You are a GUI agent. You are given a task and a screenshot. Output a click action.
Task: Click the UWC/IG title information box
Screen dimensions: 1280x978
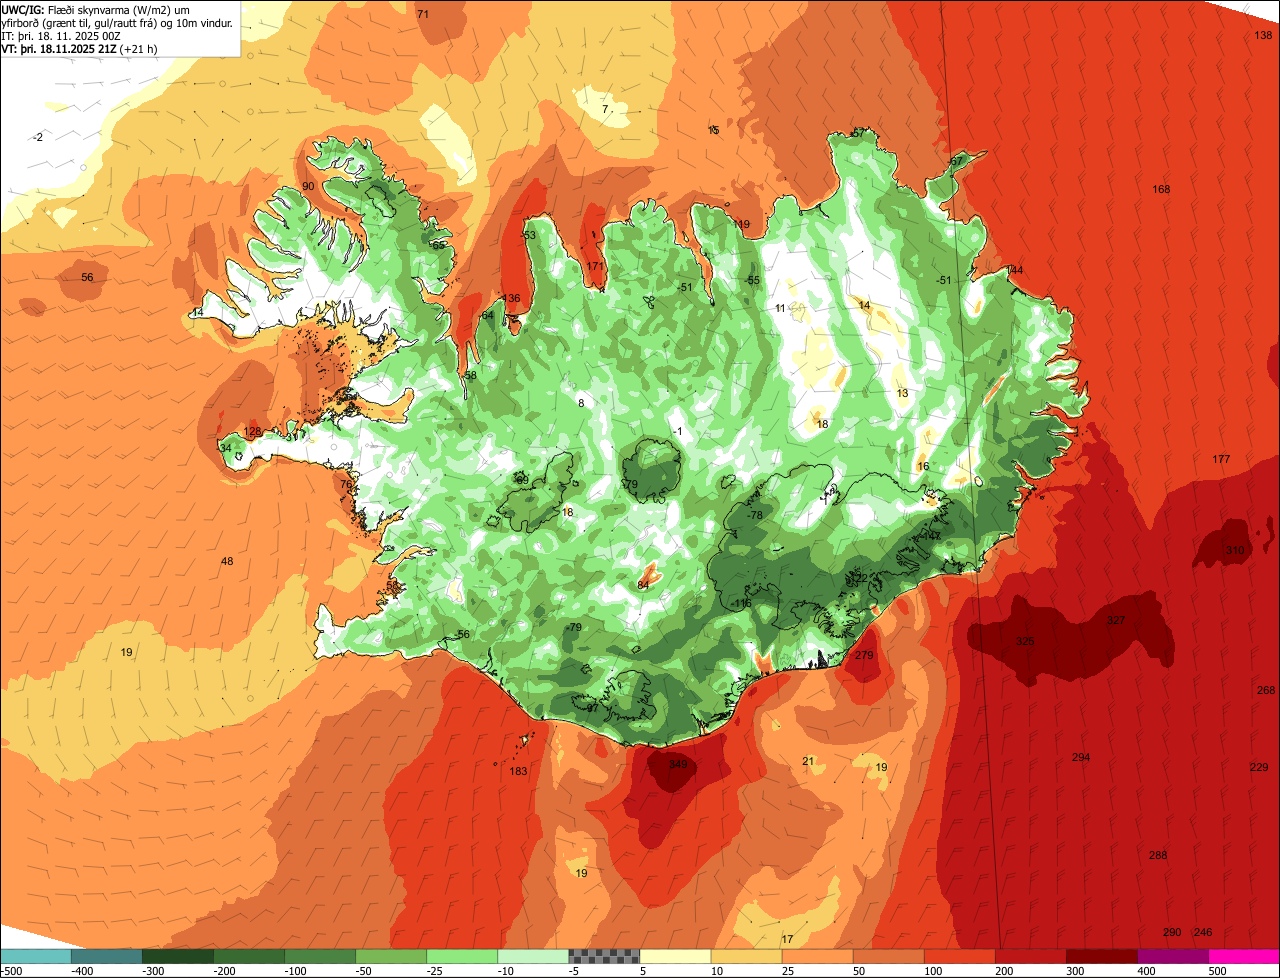[120, 28]
